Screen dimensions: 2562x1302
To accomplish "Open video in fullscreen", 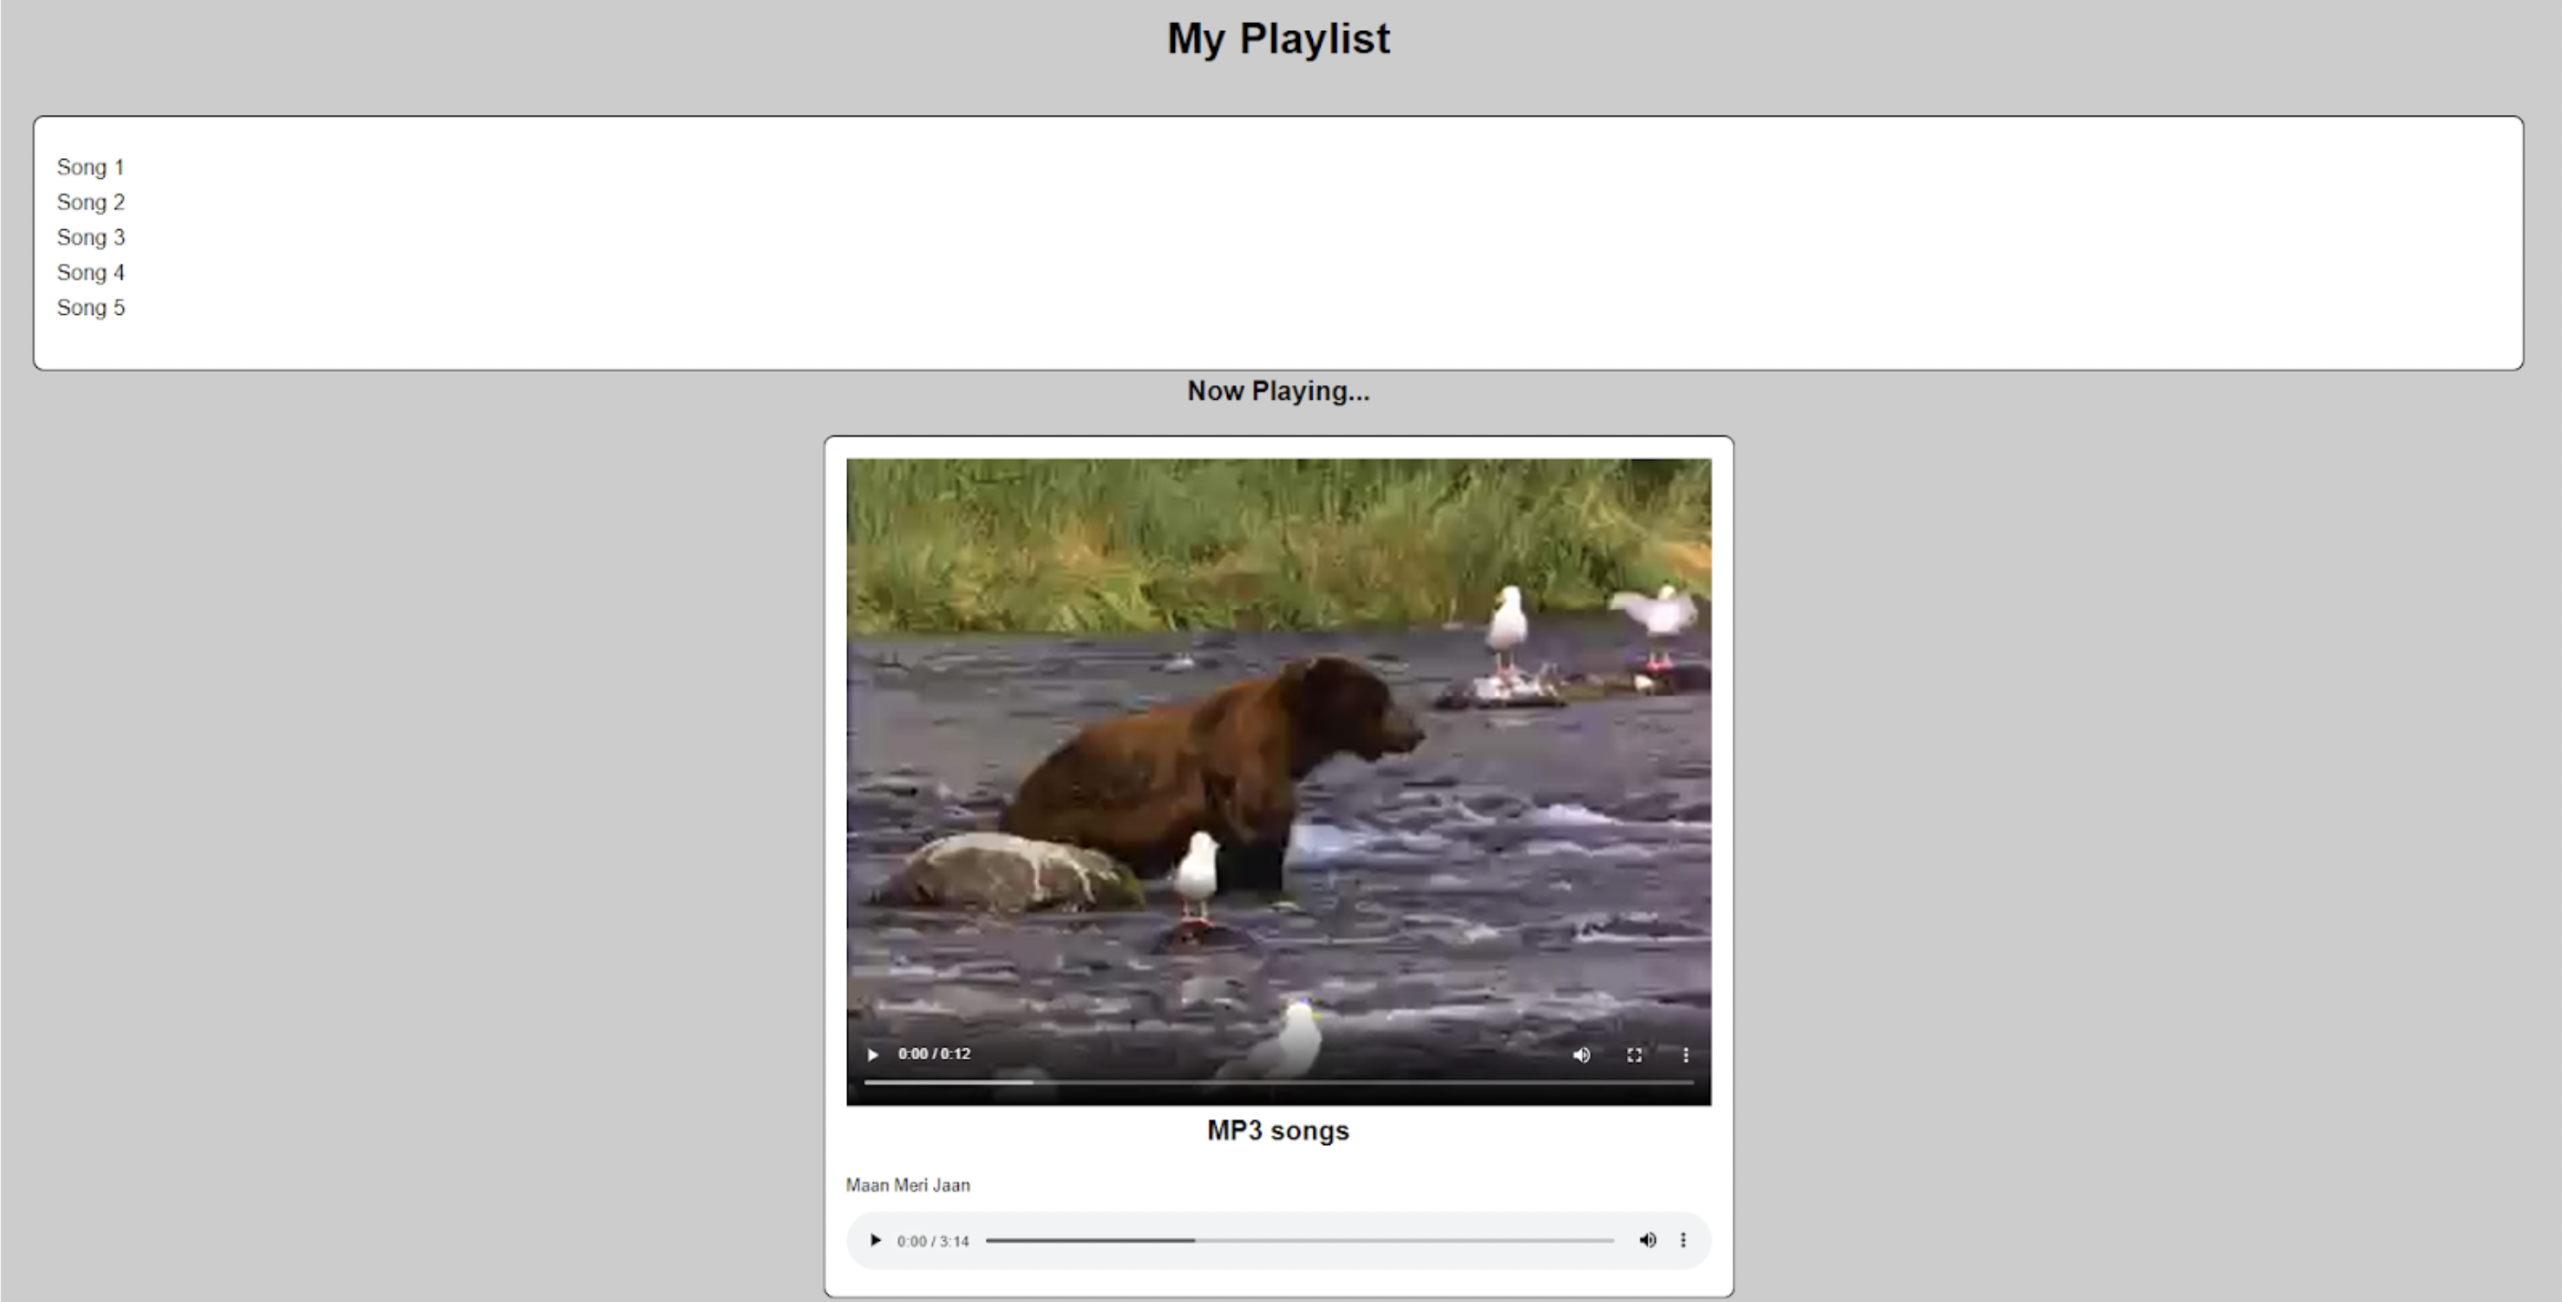I will [x=1634, y=1054].
